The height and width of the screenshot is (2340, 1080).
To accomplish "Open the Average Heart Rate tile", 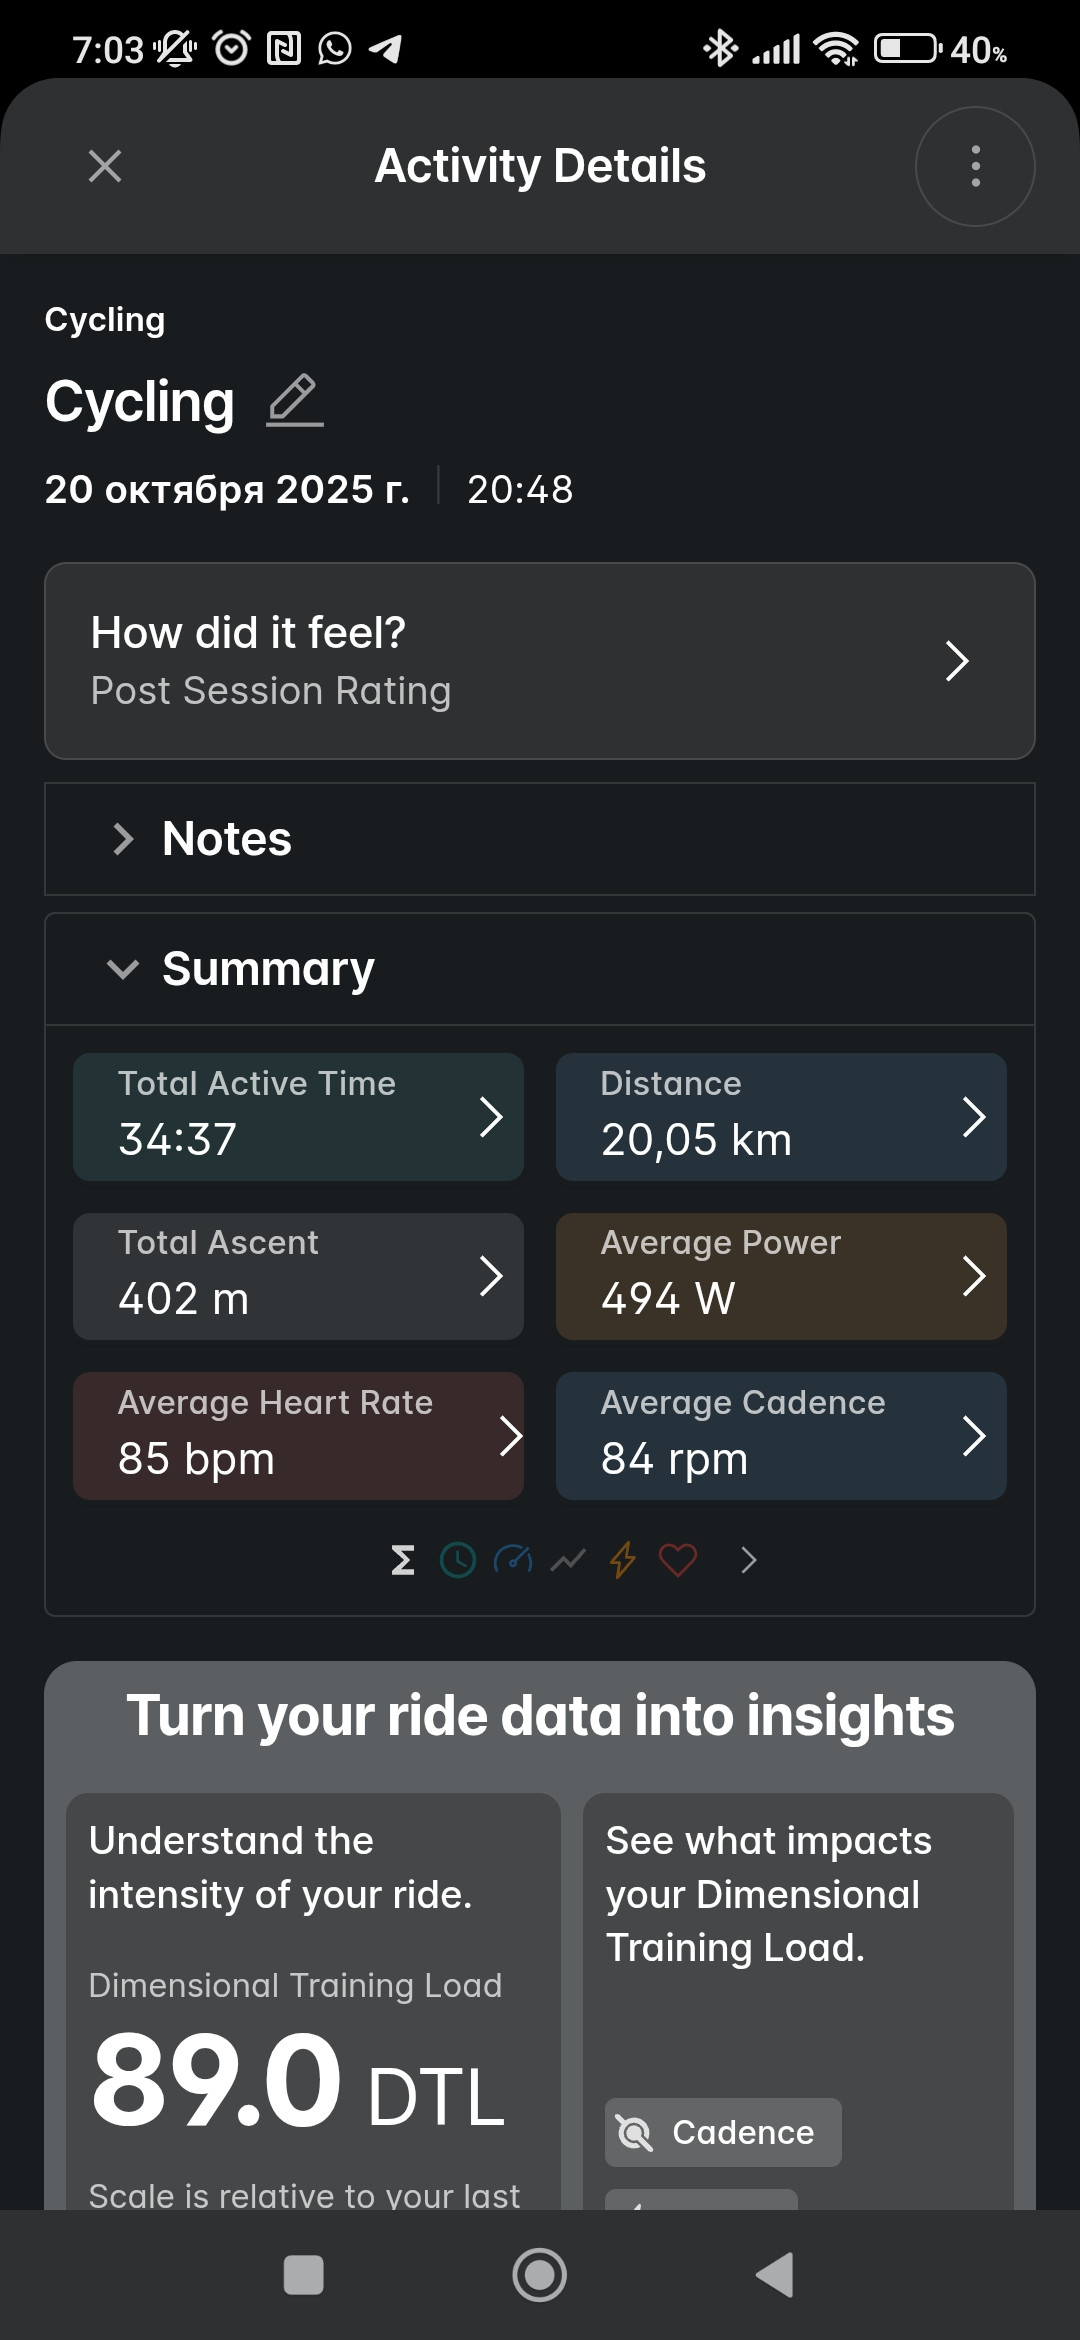I will [298, 1436].
